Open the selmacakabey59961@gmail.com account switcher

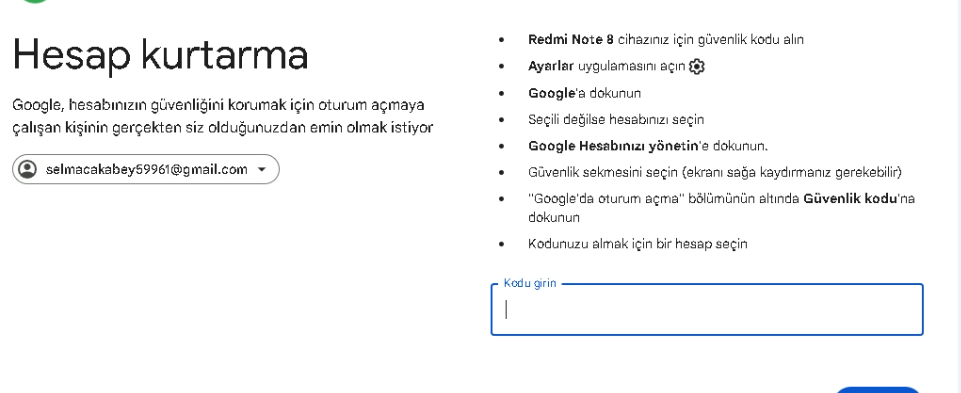[146, 169]
